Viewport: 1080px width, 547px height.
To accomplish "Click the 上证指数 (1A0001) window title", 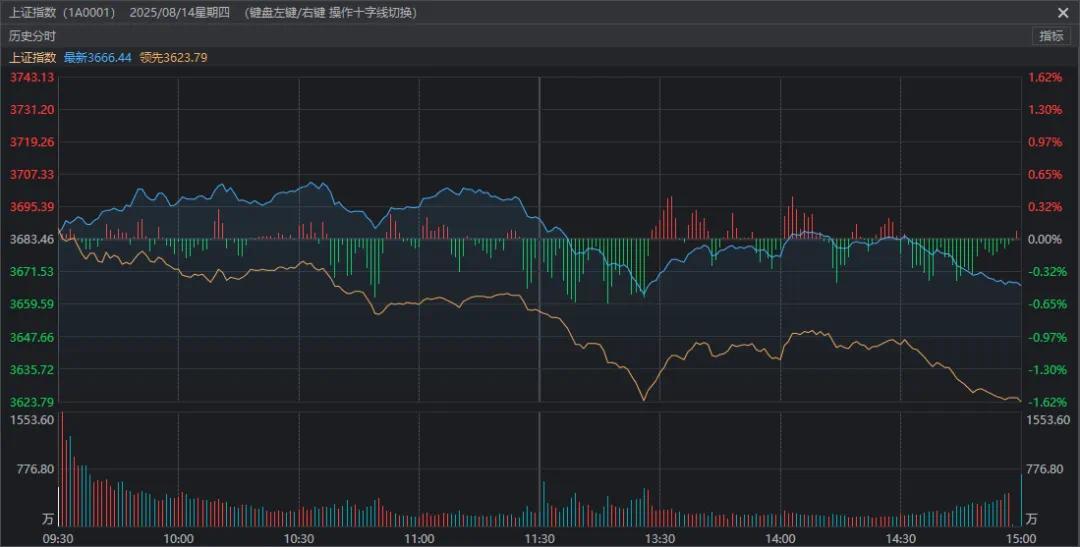I will pyautogui.click(x=62, y=13).
